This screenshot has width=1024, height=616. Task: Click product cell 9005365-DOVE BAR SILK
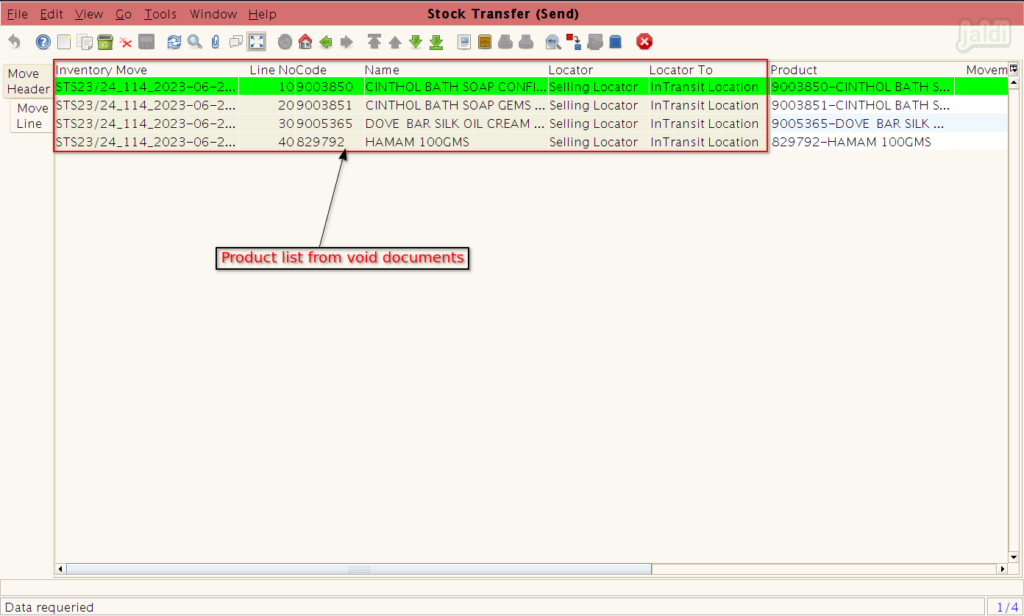click(x=861, y=123)
